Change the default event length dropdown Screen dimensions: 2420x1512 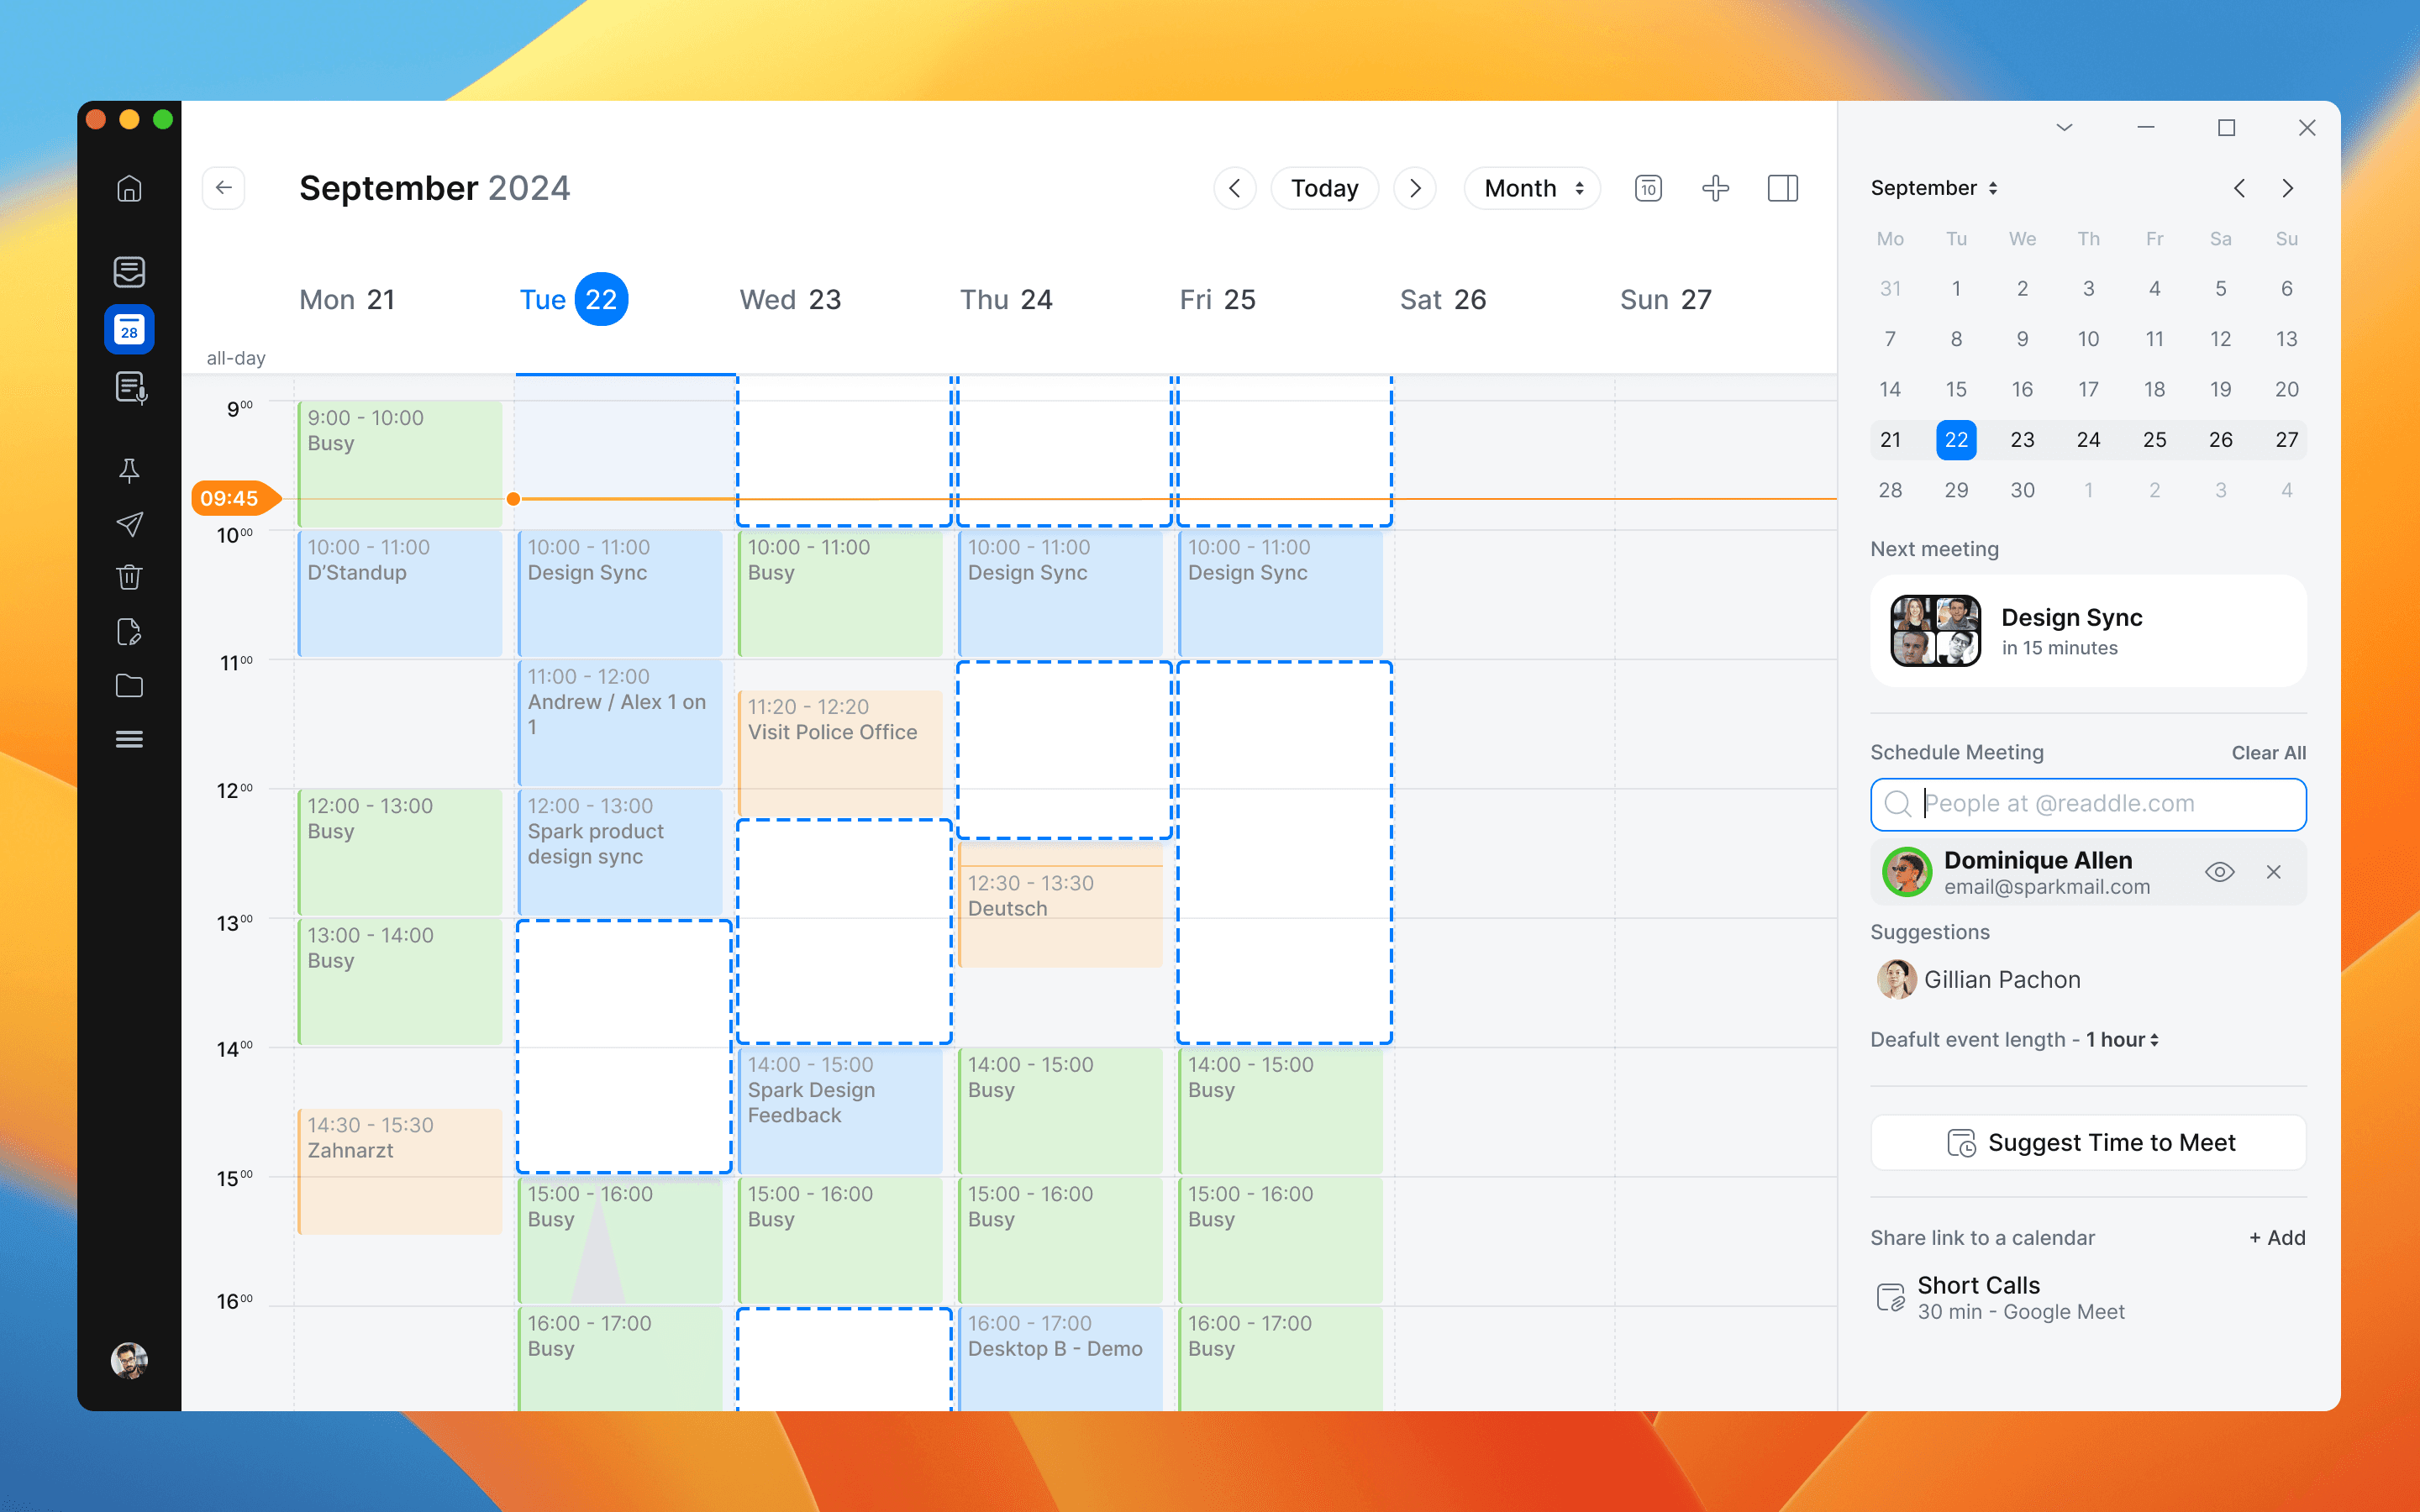(x=2122, y=1040)
